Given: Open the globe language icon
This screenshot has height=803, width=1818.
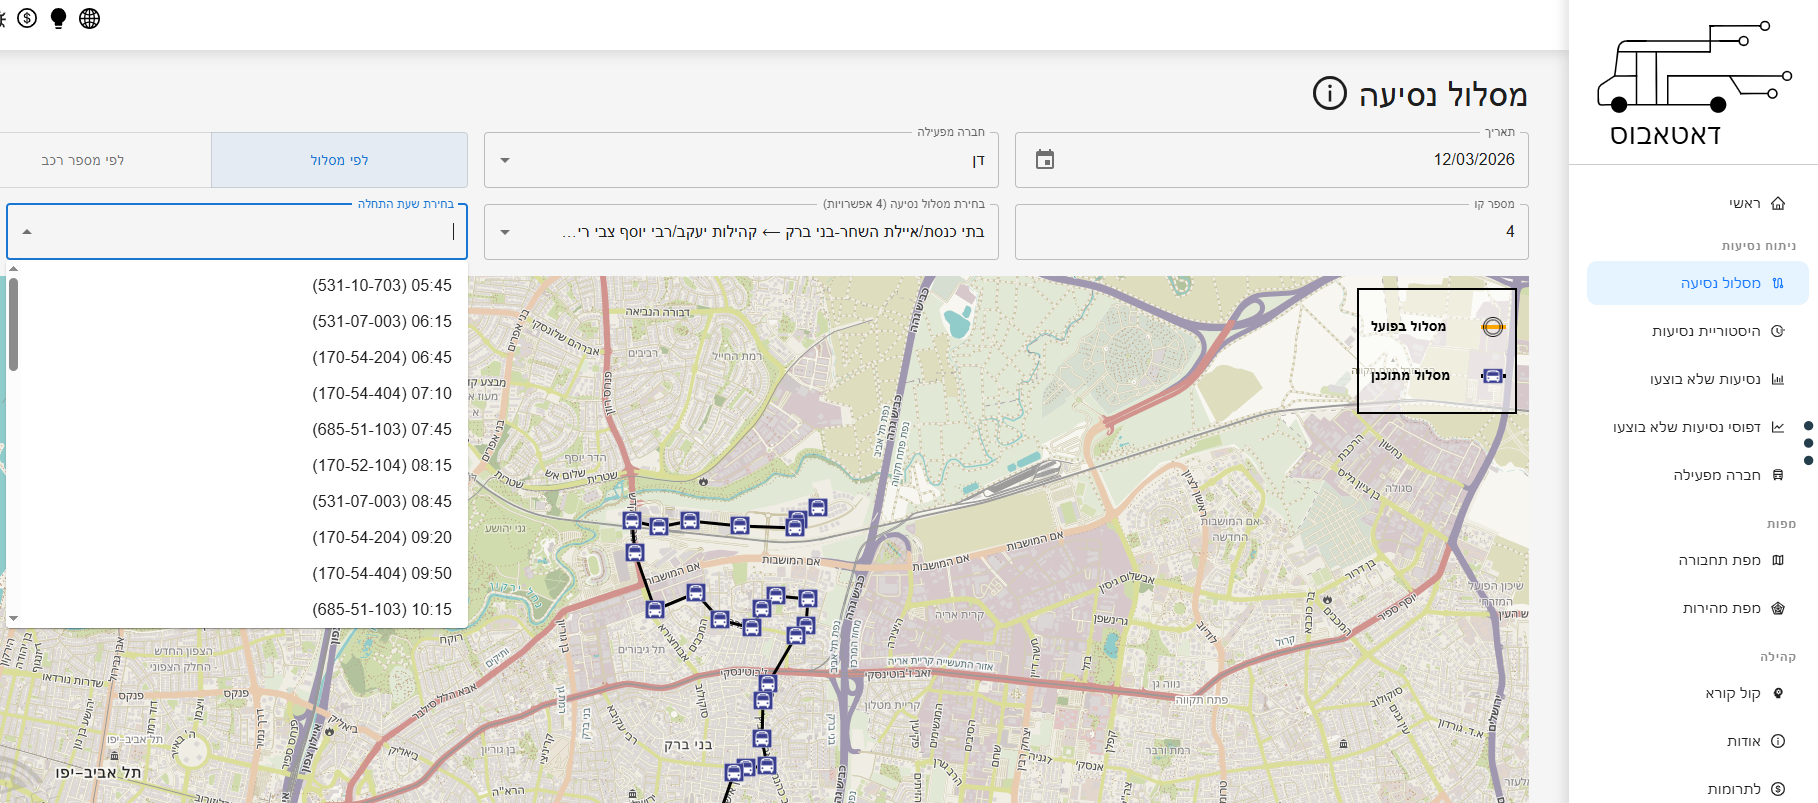Looking at the screenshot, I should point(89,18).
